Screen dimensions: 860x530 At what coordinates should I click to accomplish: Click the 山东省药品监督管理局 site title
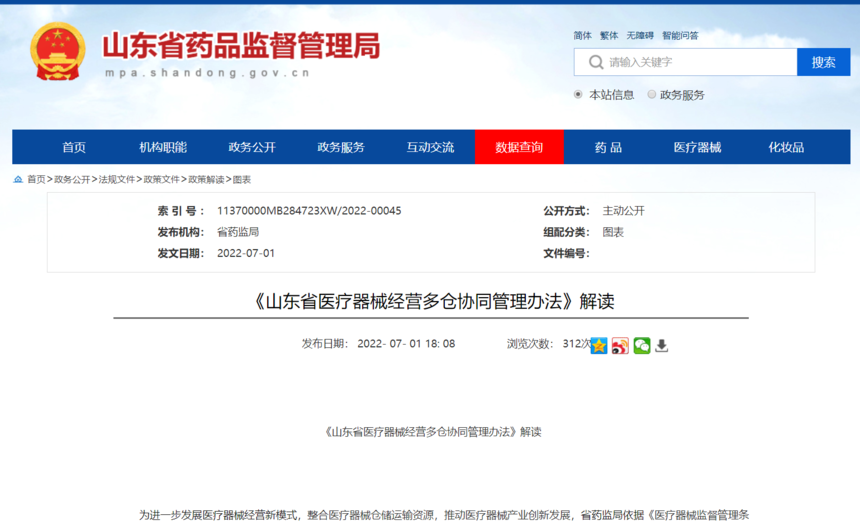point(241,46)
